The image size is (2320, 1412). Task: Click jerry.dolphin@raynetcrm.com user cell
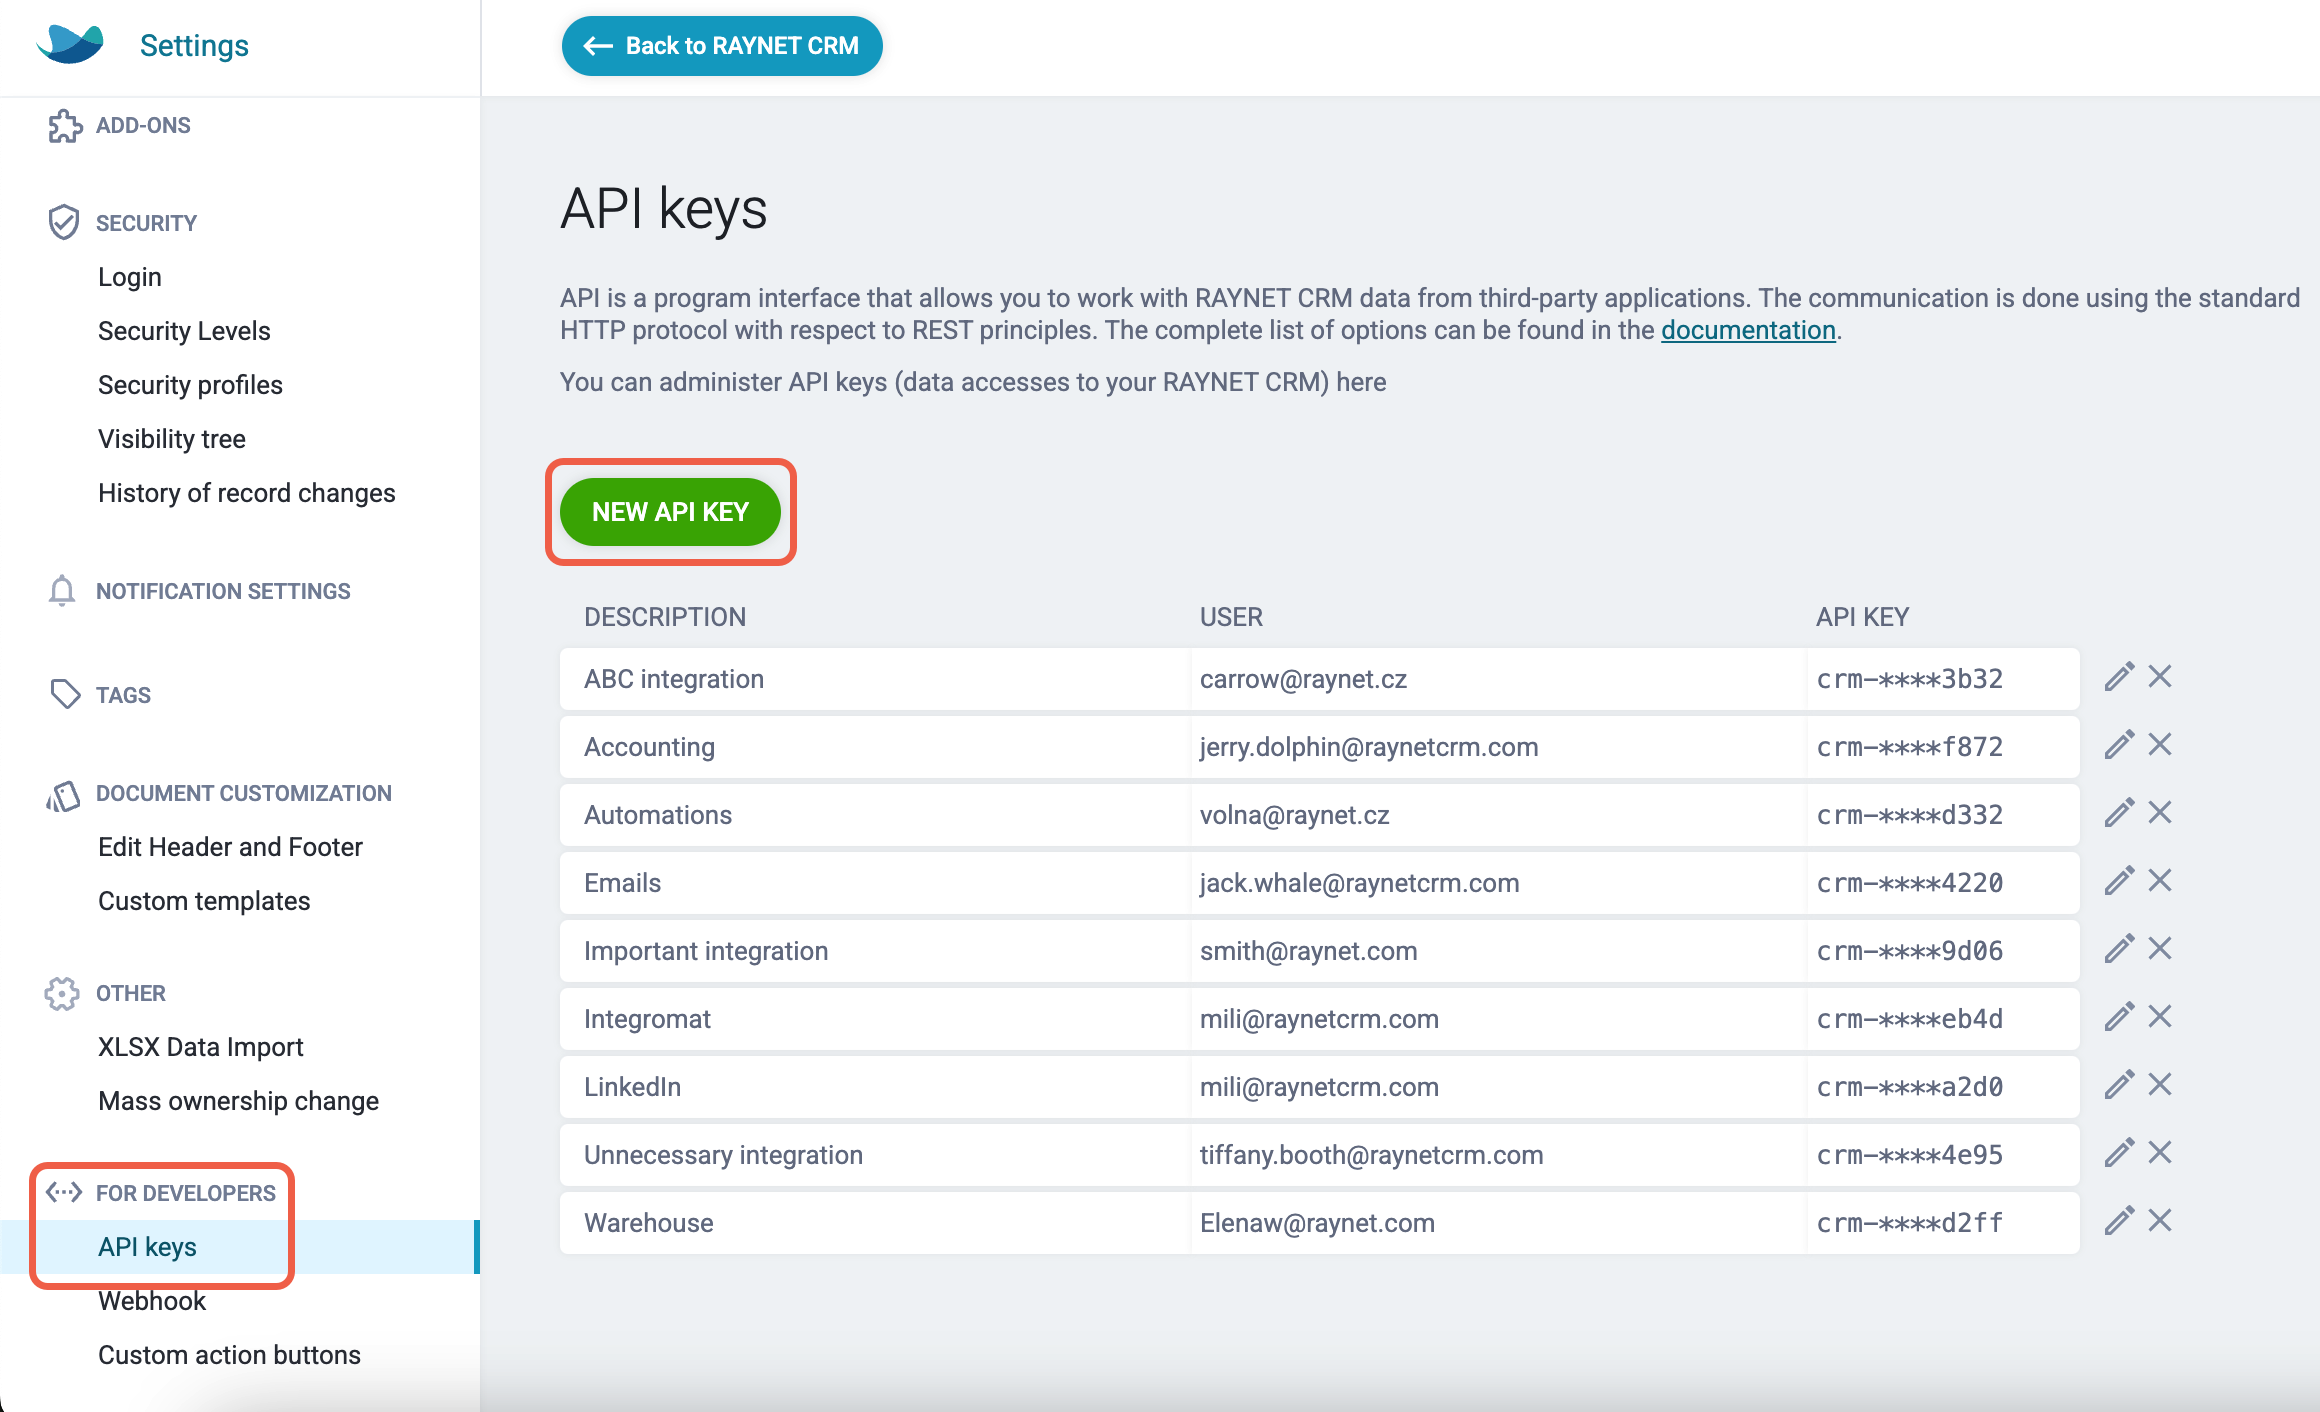point(1498,747)
